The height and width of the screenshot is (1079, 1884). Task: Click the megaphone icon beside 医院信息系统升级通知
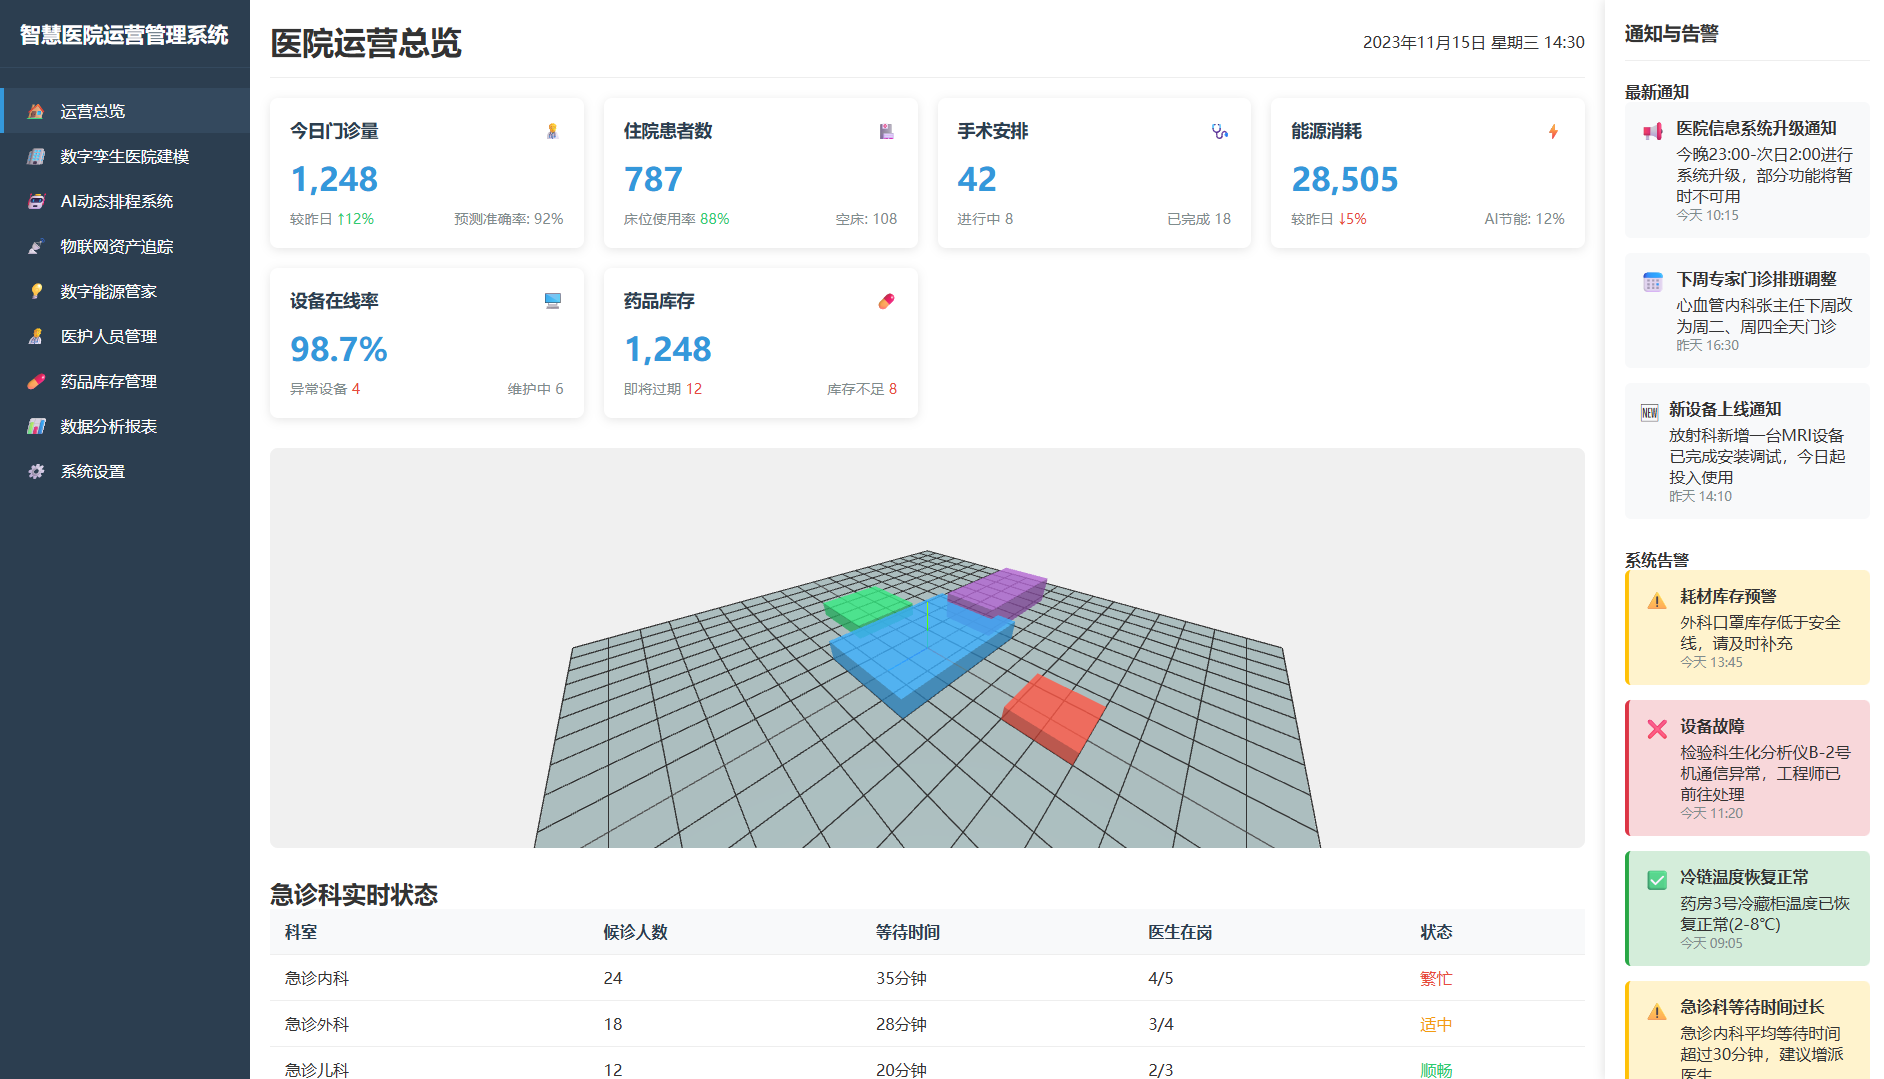pyautogui.click(x=1652, y=131)
